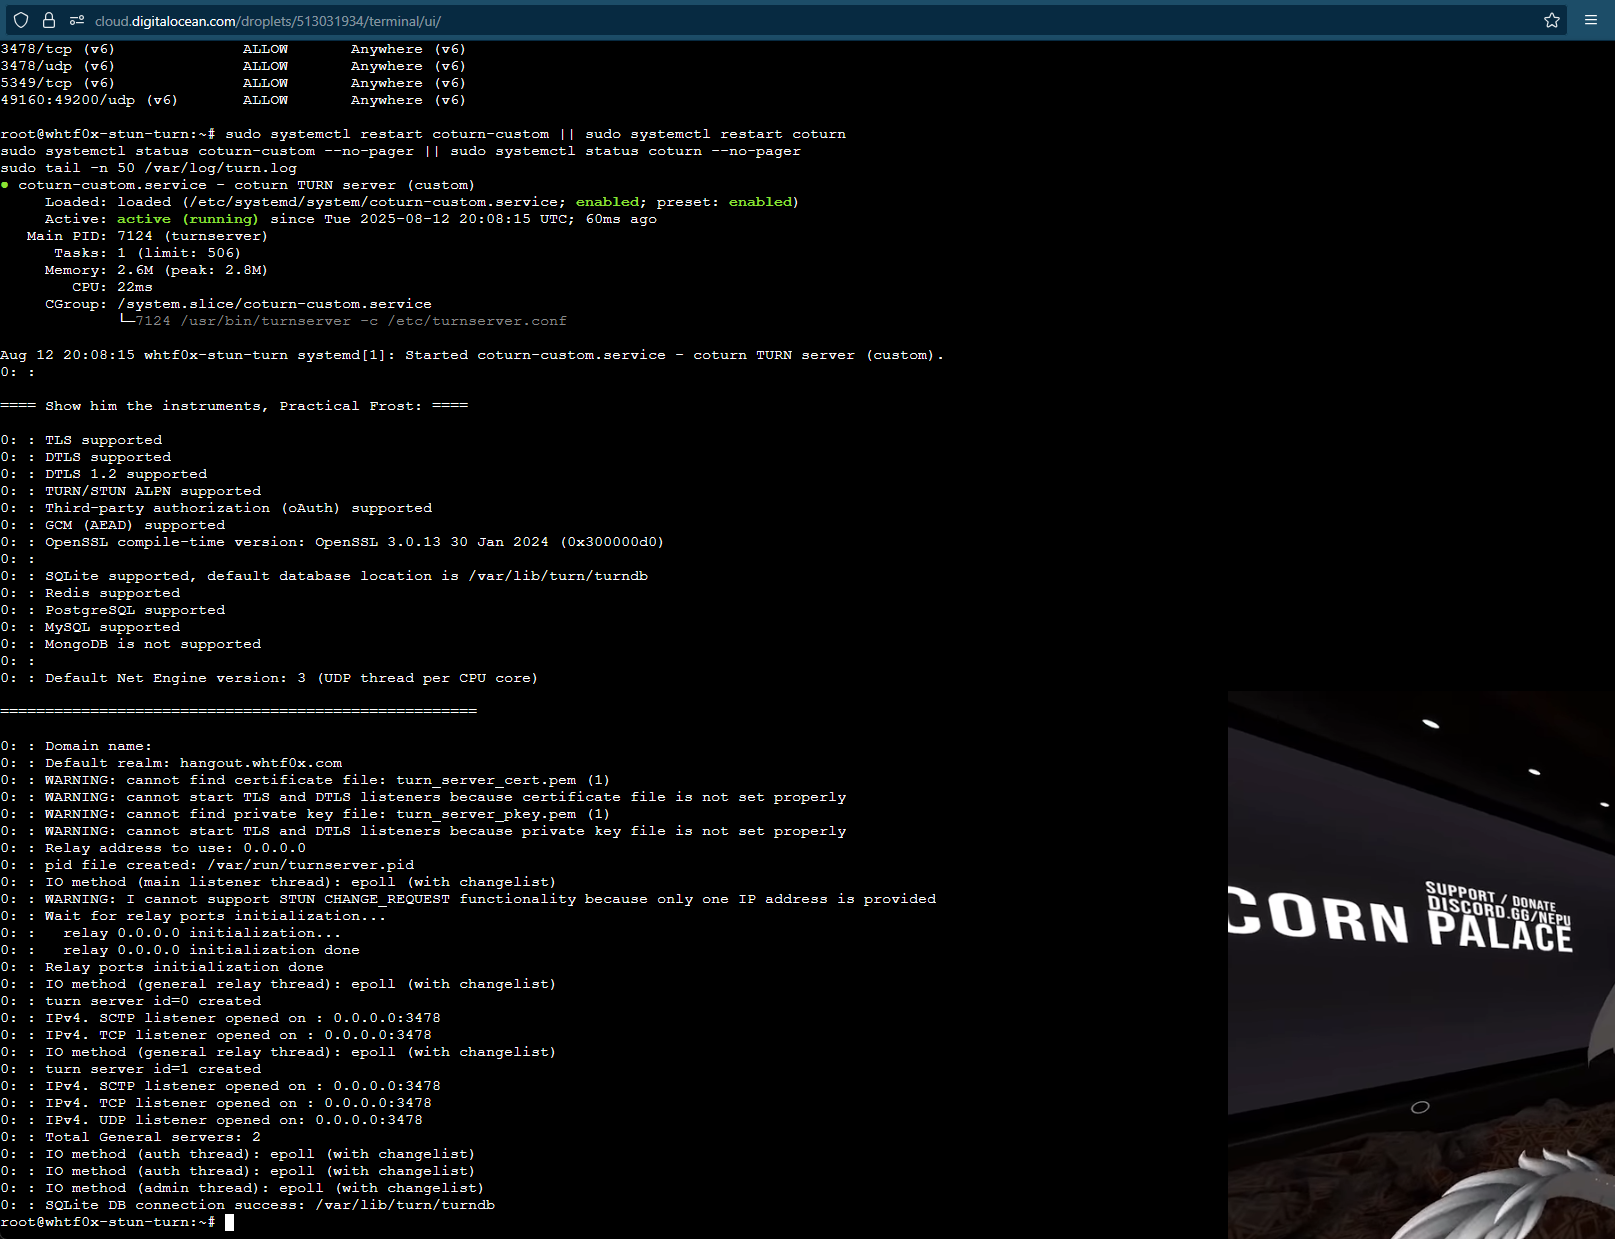Click the green 'active (running)' status text
The width and height of the screenshot is (1615, 1239).
pos(187,219)
